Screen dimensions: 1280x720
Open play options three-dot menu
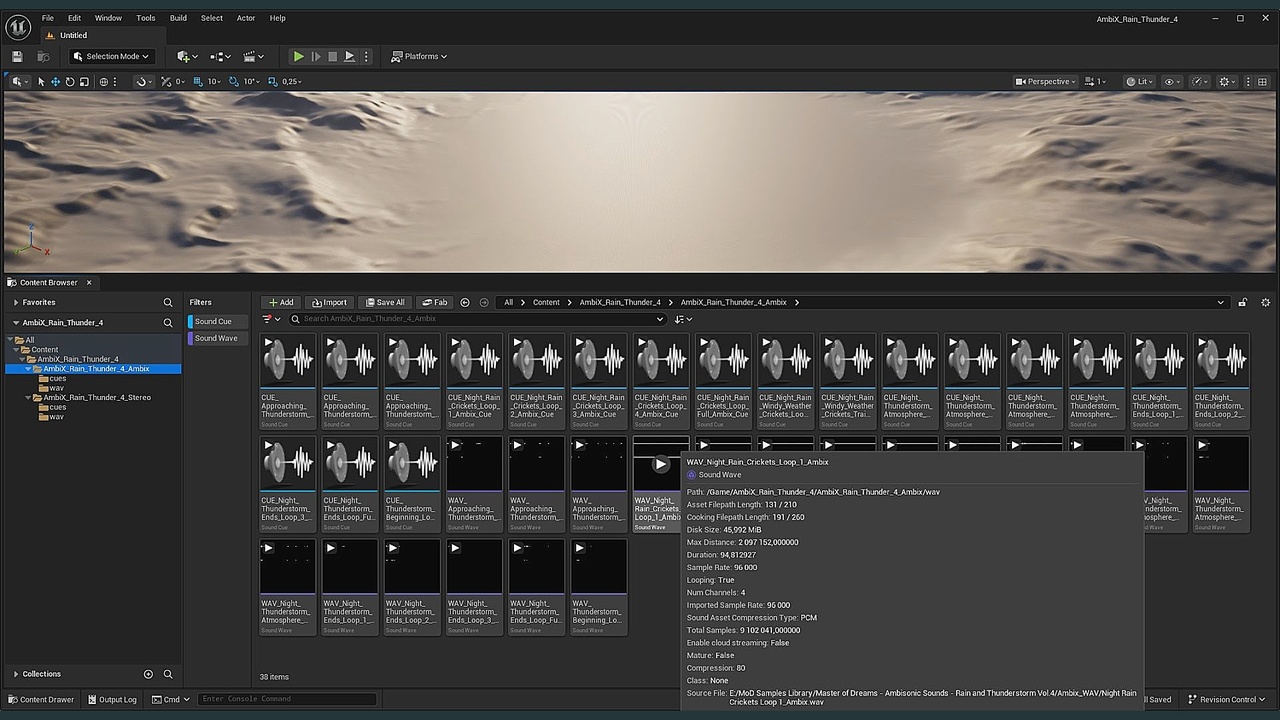point(367,56)
